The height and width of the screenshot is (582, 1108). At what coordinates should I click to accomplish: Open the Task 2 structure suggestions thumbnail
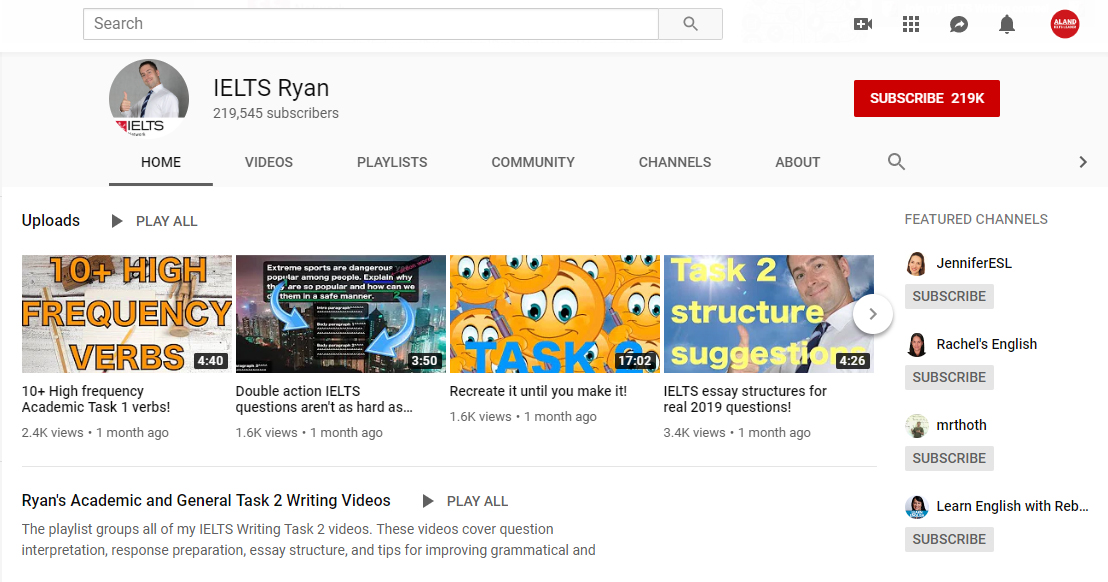pyautogui.click(x=769, y=314)
